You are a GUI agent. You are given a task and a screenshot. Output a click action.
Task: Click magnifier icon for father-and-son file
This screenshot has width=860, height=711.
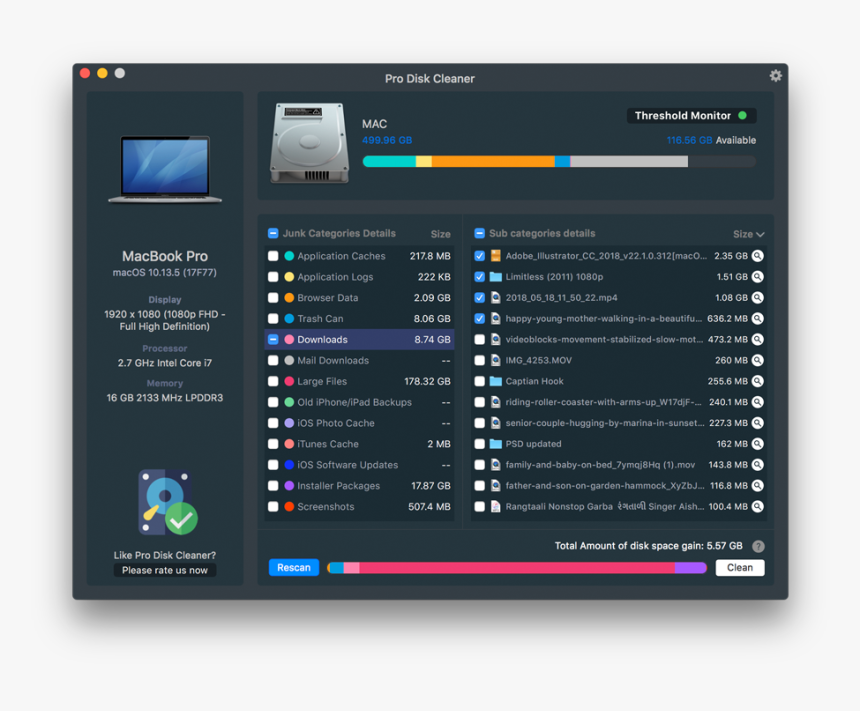coord(757,486)
